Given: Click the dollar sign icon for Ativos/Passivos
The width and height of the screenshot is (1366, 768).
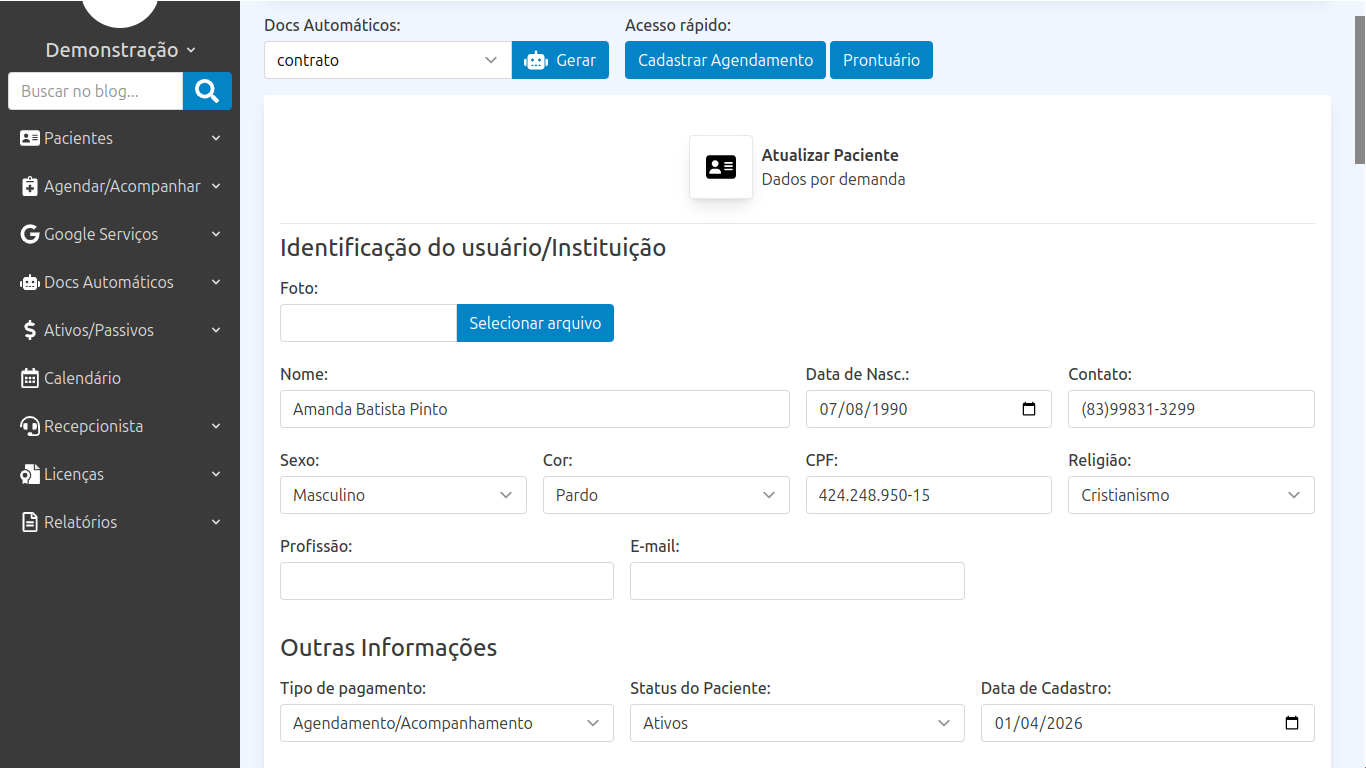Looking at the screenshot, I should [30, 330].
